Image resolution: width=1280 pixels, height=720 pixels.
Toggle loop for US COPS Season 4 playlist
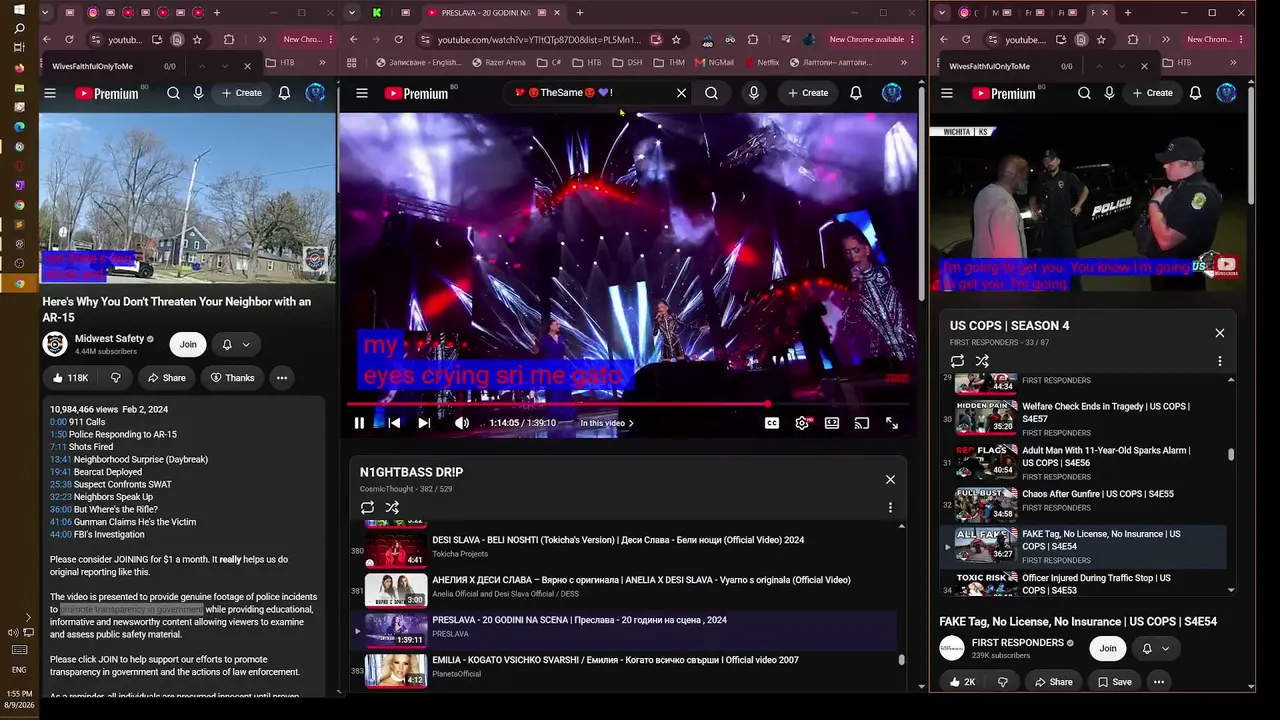[957, 361]
